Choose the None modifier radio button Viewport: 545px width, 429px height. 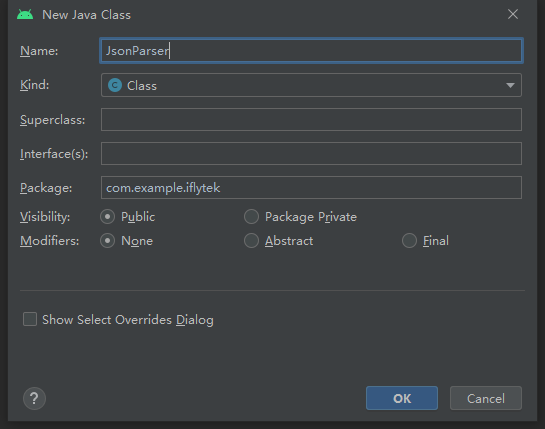coord(107,241)
